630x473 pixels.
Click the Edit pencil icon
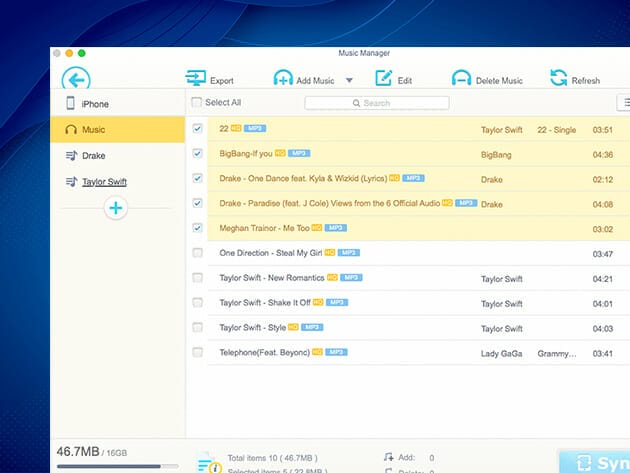pos(384,79)
